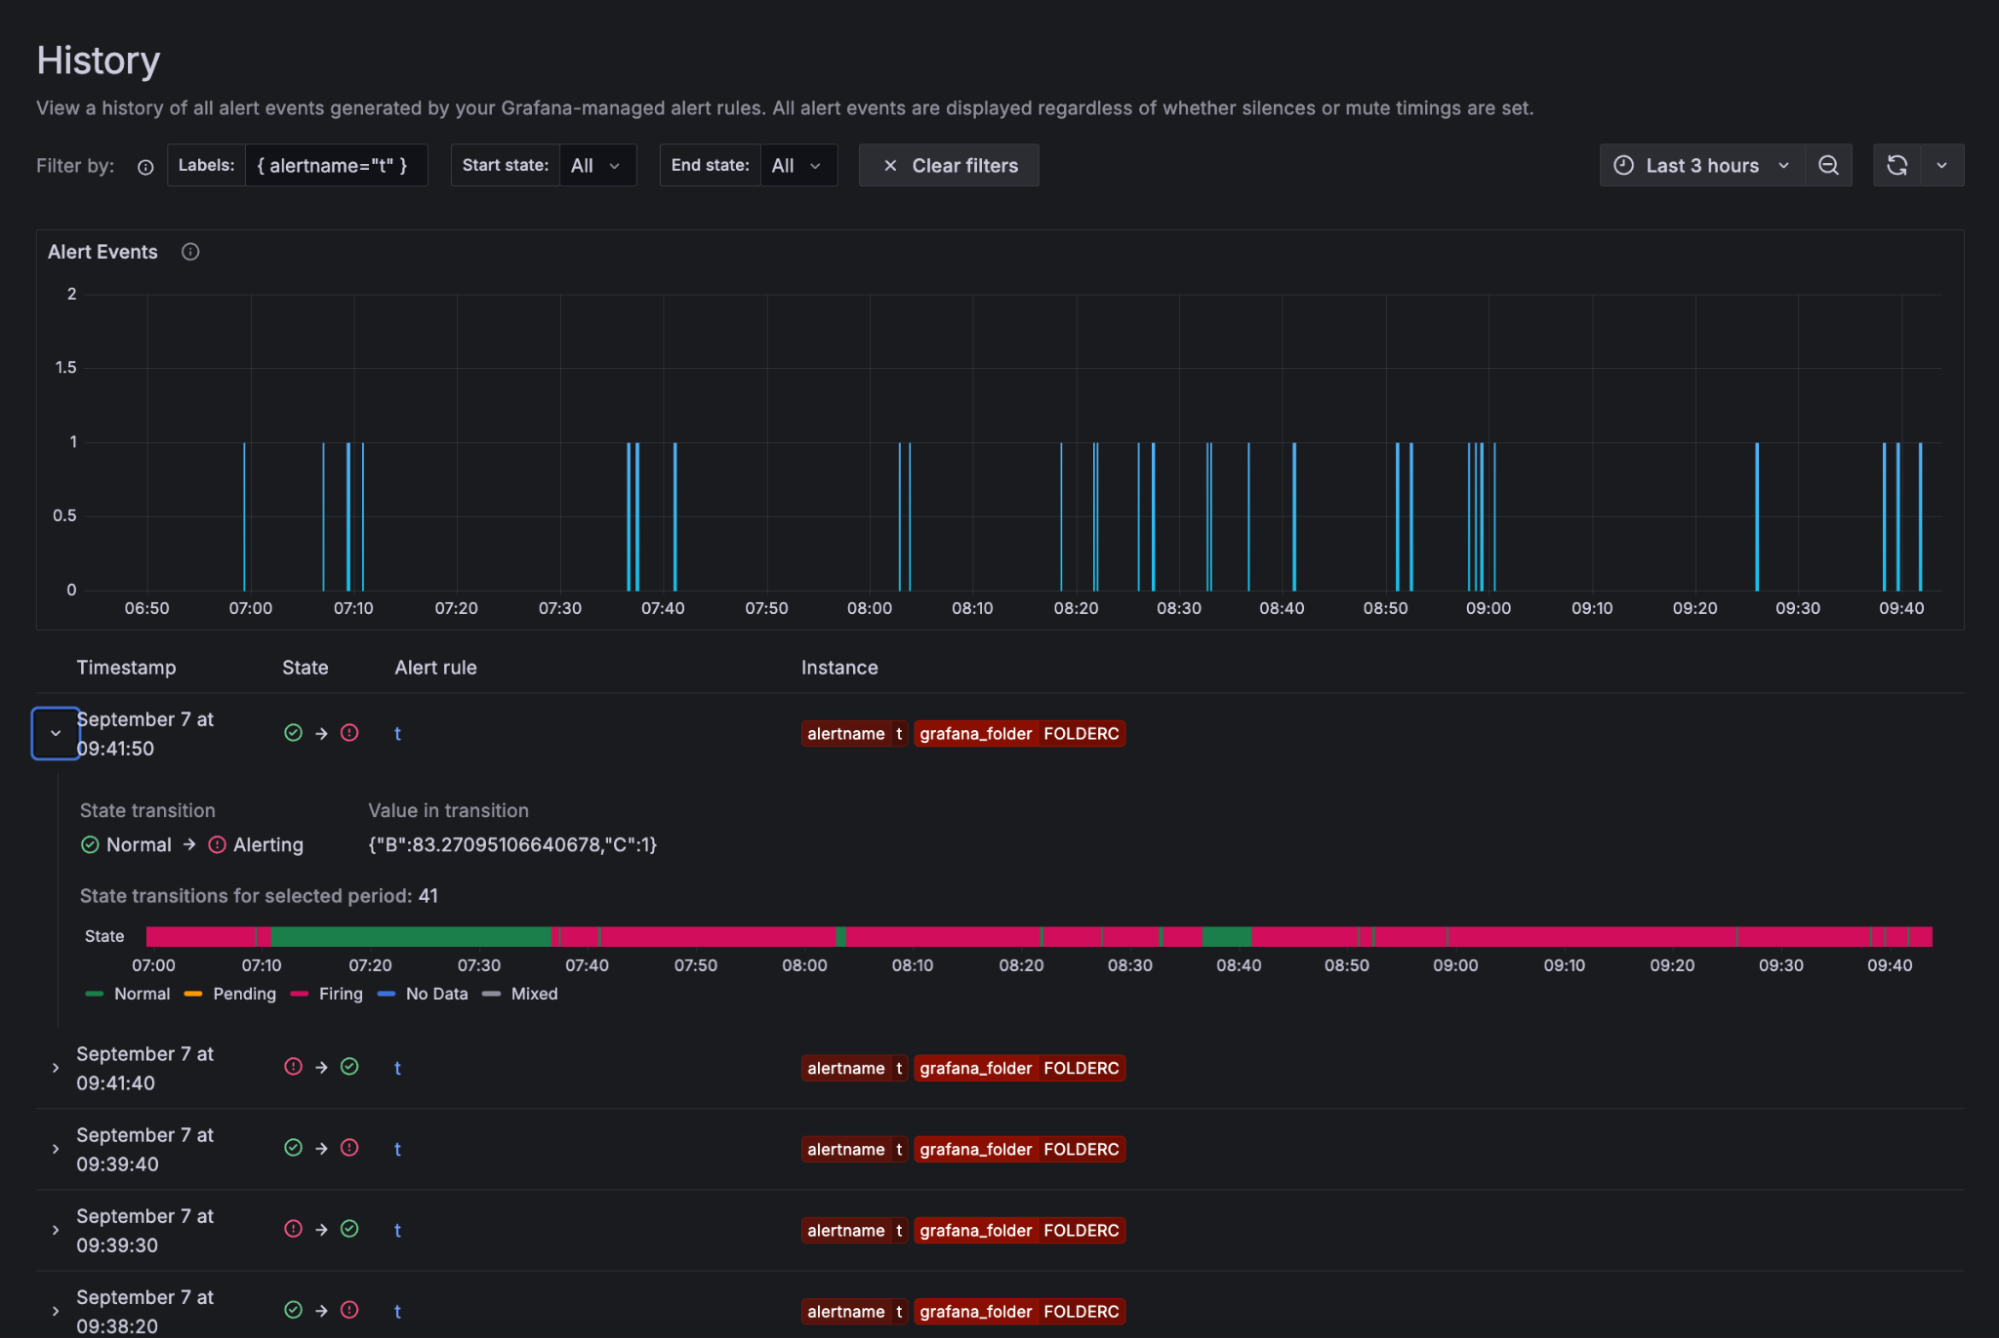
Task: Collapse the expanded 09:41:50 event row
Action: (55, 733)
